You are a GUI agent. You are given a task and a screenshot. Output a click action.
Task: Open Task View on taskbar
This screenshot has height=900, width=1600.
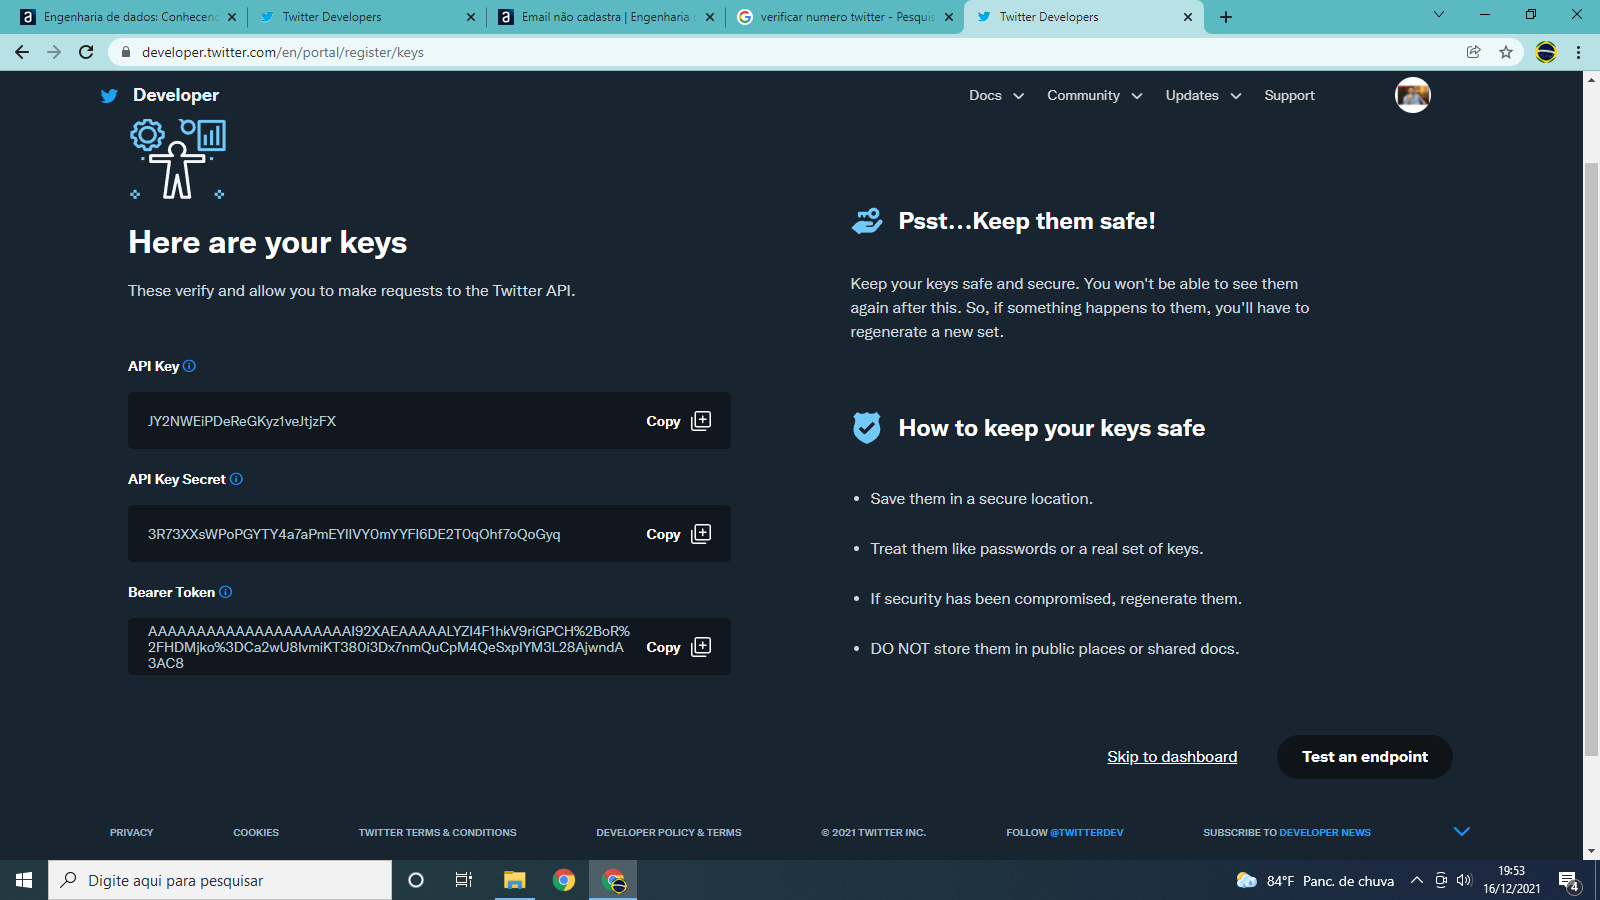(x=464, y=880)
